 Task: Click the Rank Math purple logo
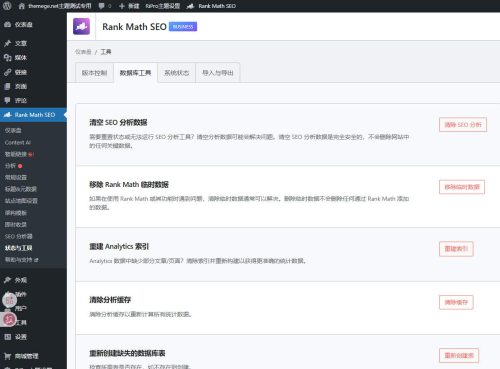(82, 26)
